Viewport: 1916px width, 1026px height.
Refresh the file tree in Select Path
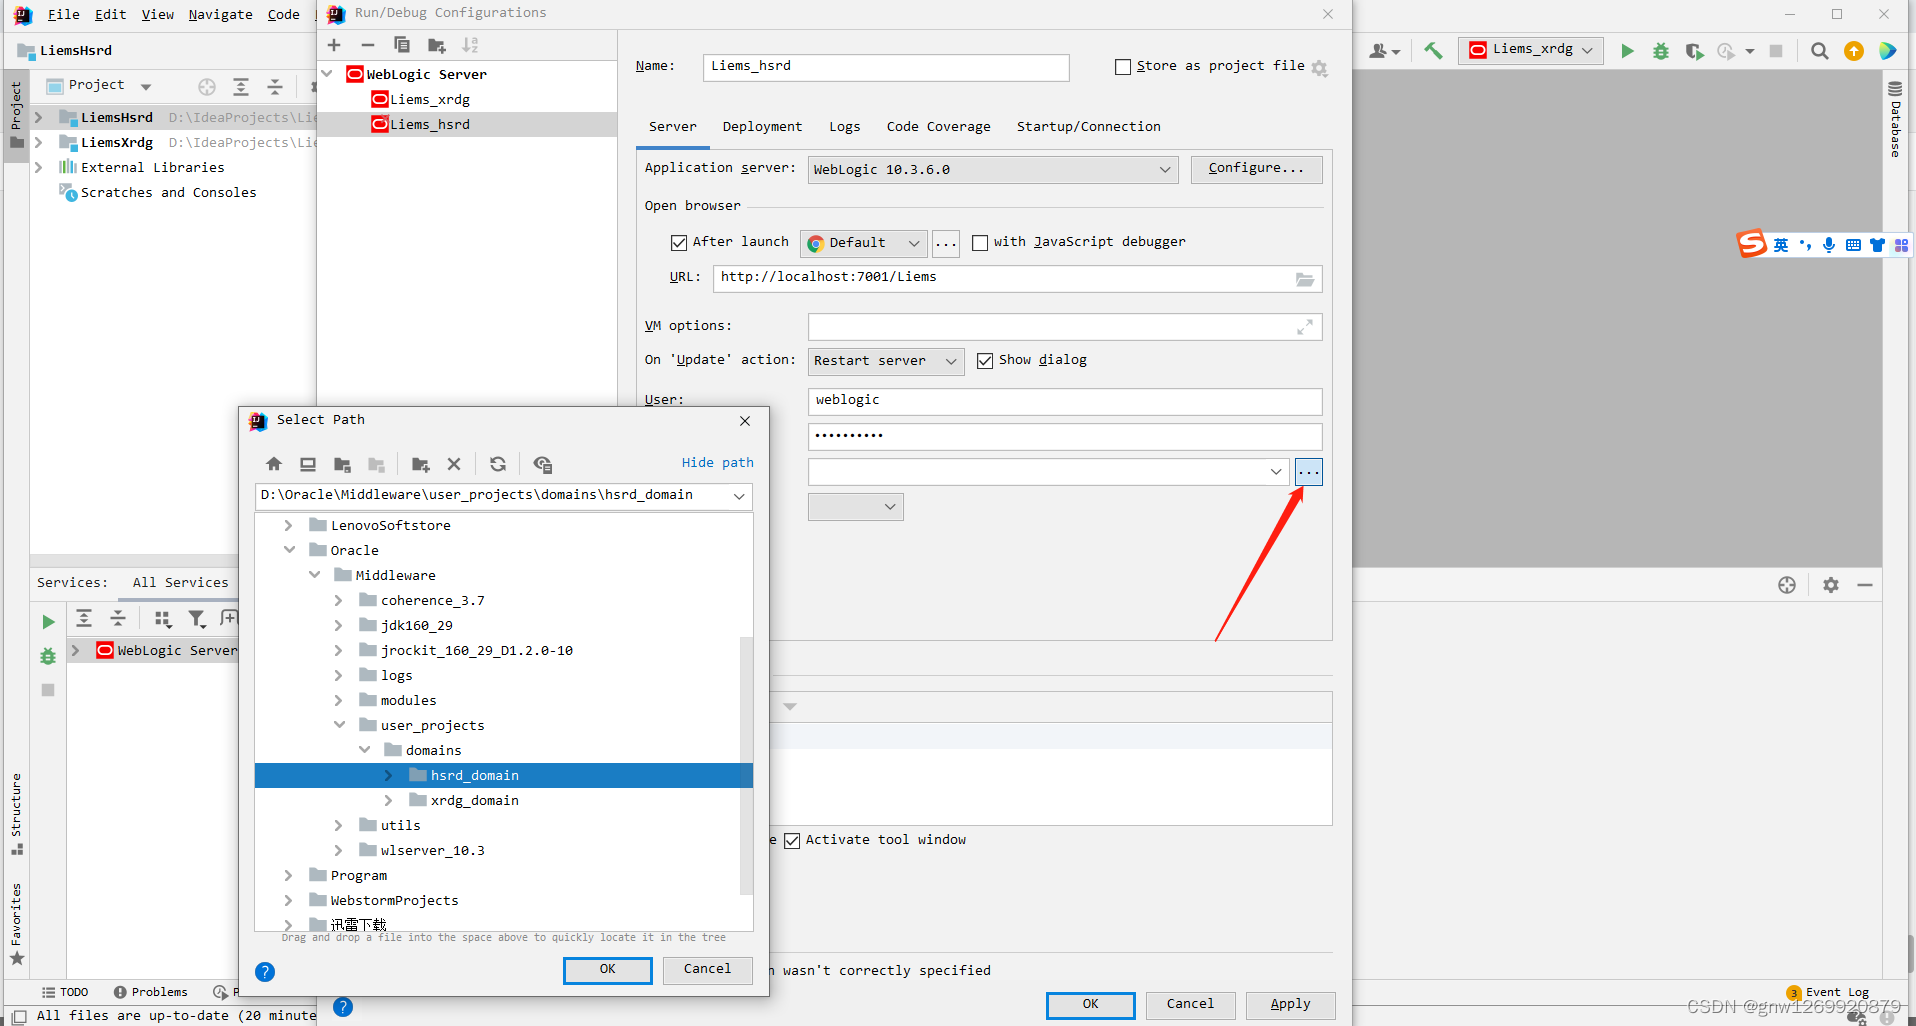[x=497, y=463]
